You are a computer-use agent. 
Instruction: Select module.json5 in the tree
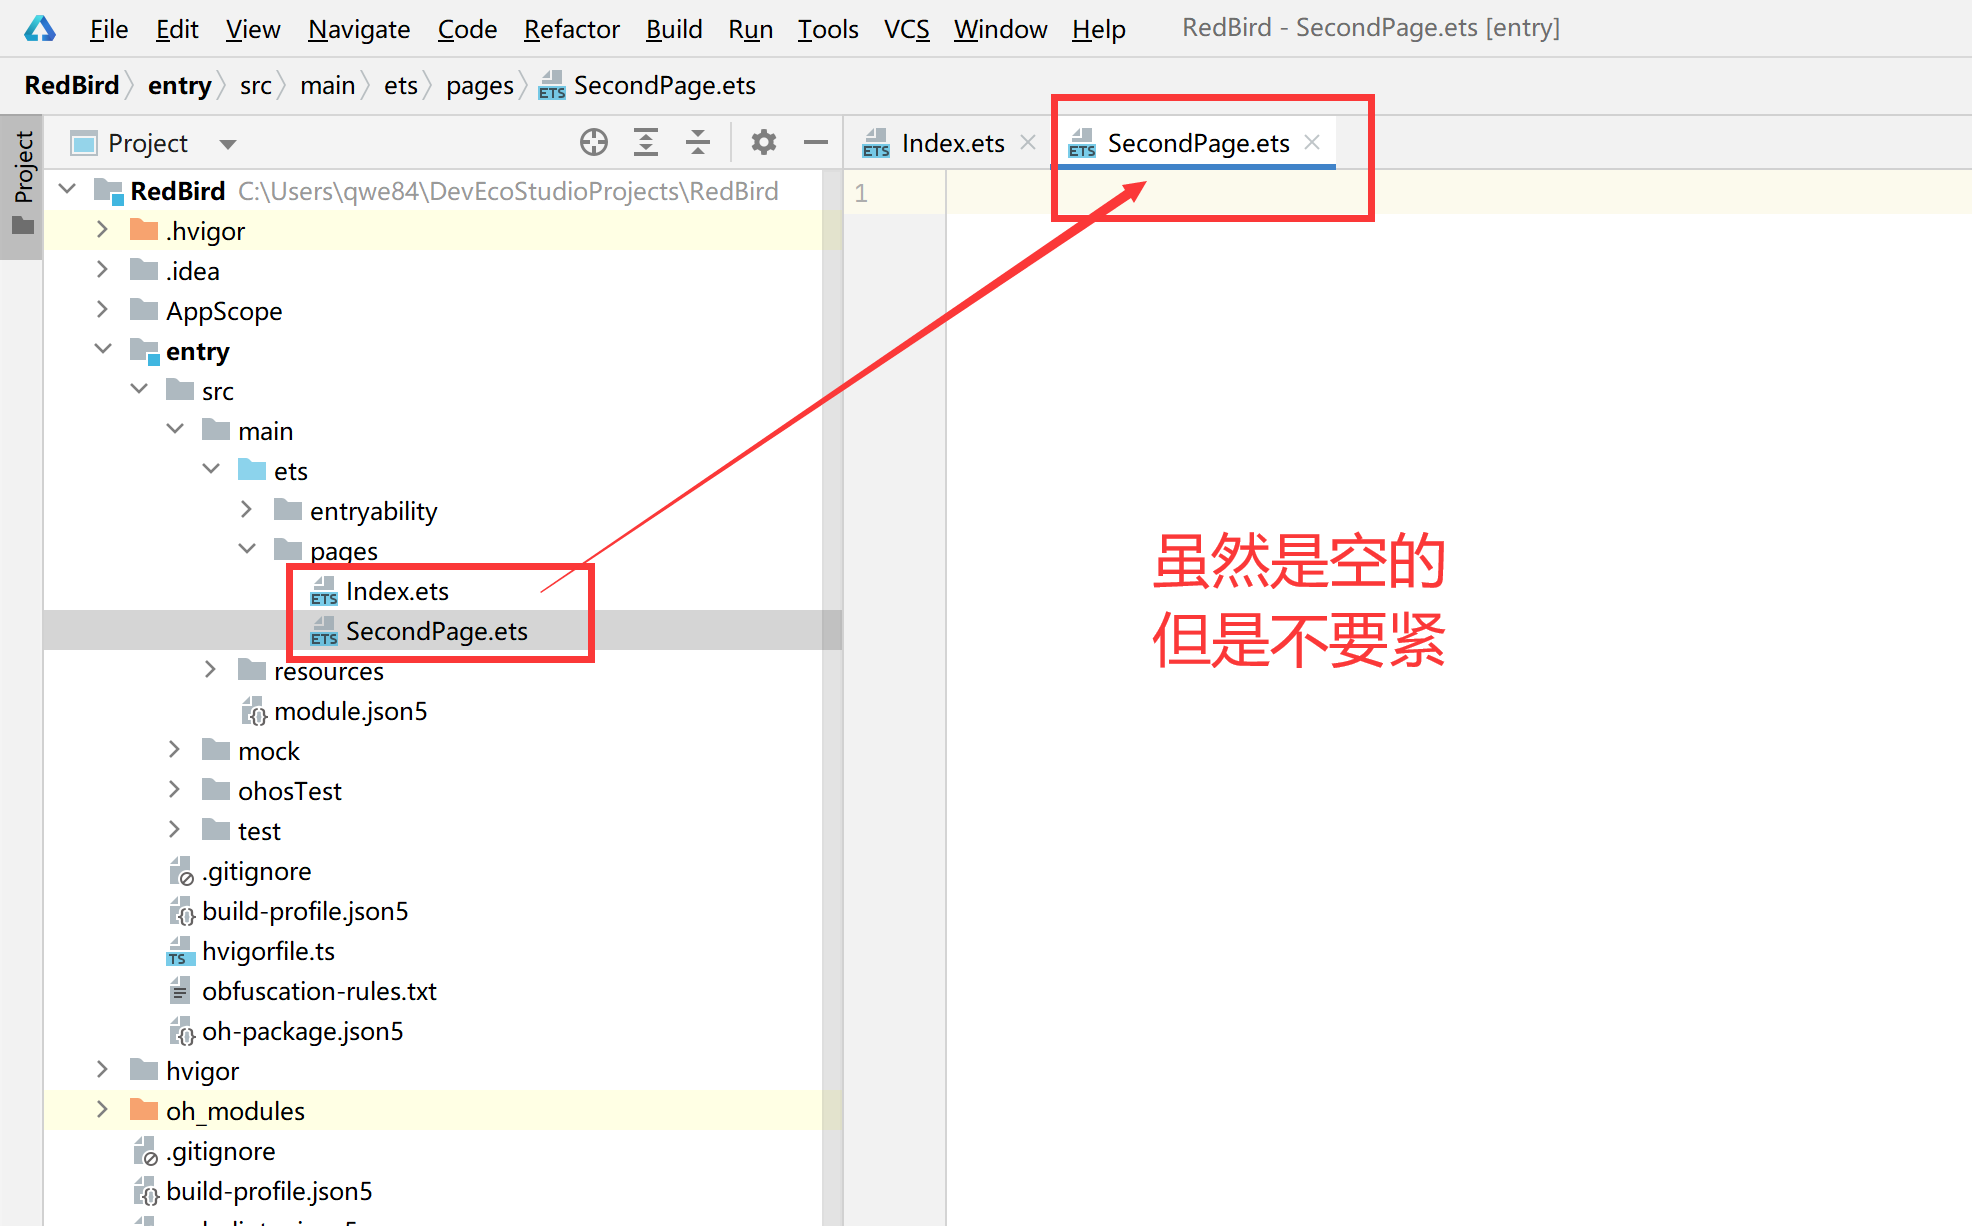[350, 711]
